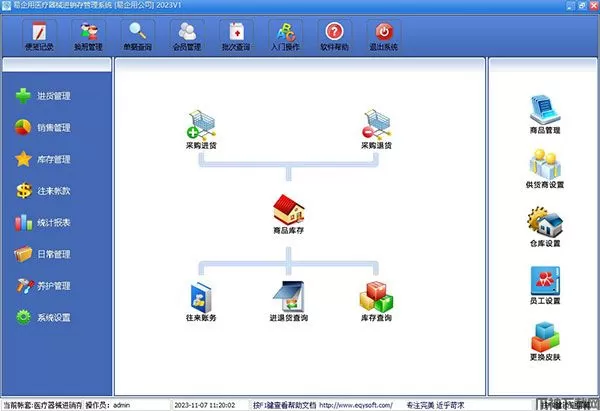Open 往来账务 blue book icon
The image size is (600, 411).
click(201, 302)
